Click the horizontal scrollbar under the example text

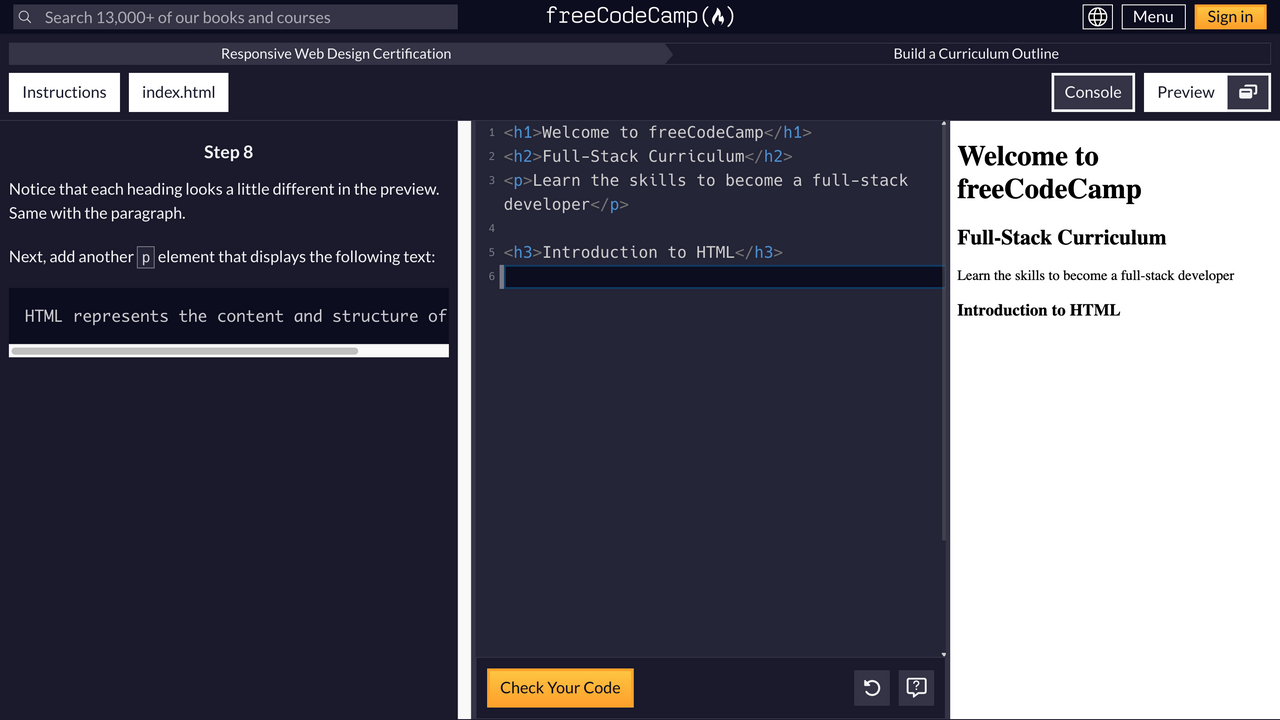pyautogui.click(x=184, y=351)
